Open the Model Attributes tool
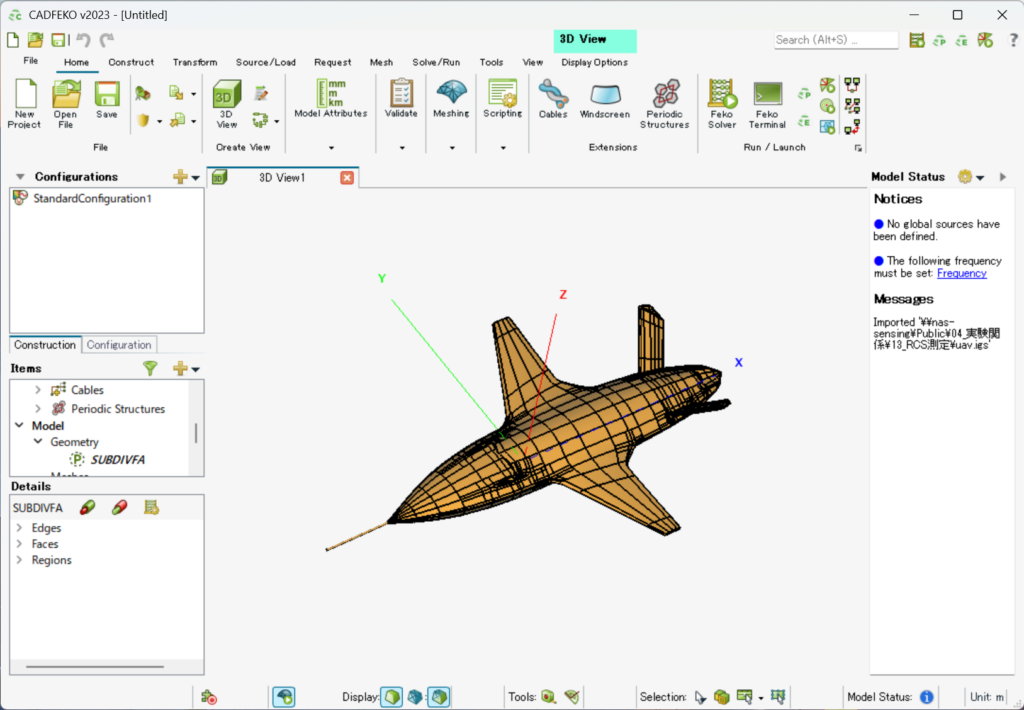The width and height of the screenshot is (1024, 710). click(x=330, y=99)
